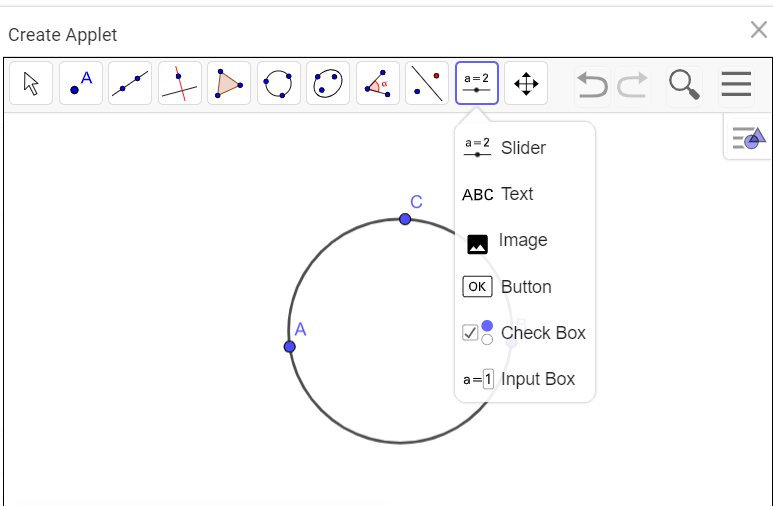Select the Move arrow tool

pyautogui.click(x=31, y=83)
